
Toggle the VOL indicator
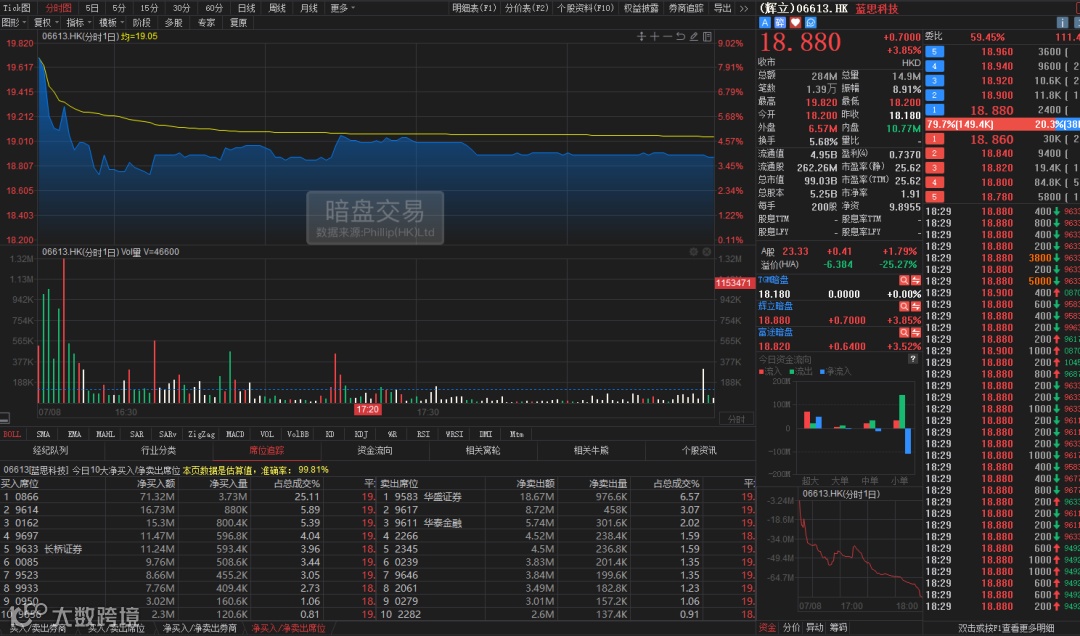(x=267, y=434)
